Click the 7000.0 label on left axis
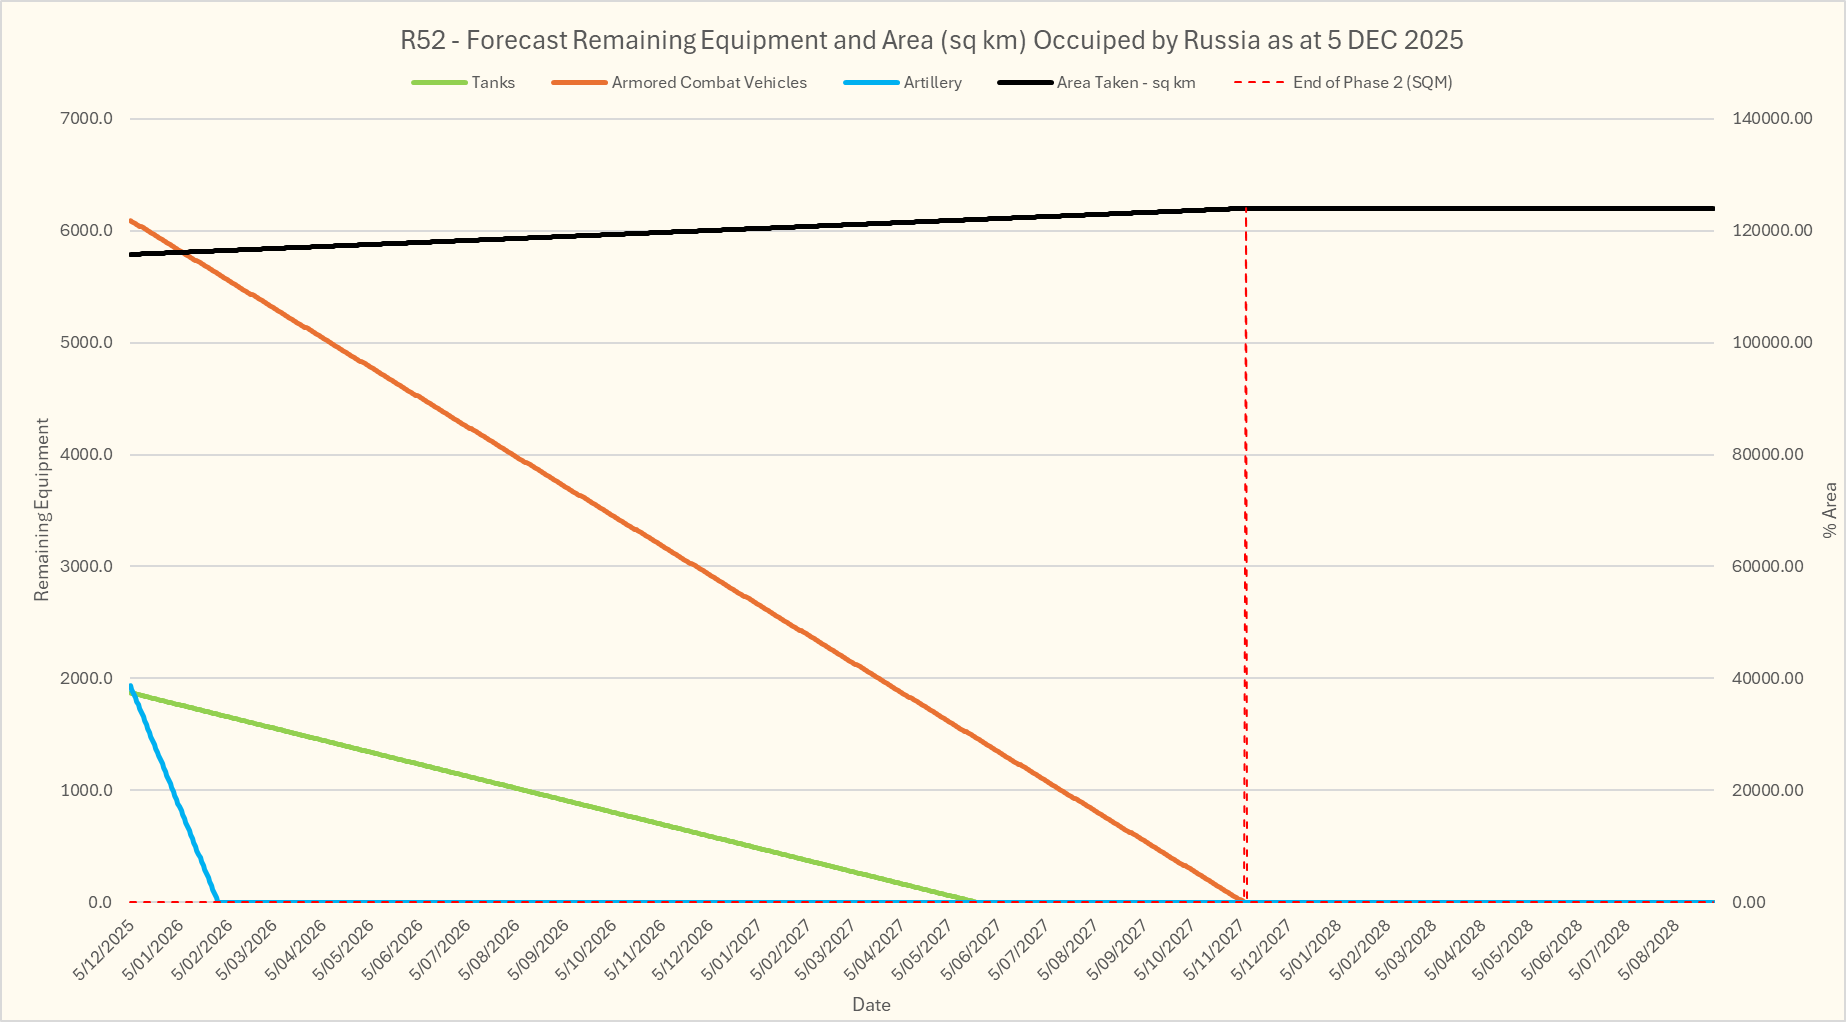 point(87,119)
